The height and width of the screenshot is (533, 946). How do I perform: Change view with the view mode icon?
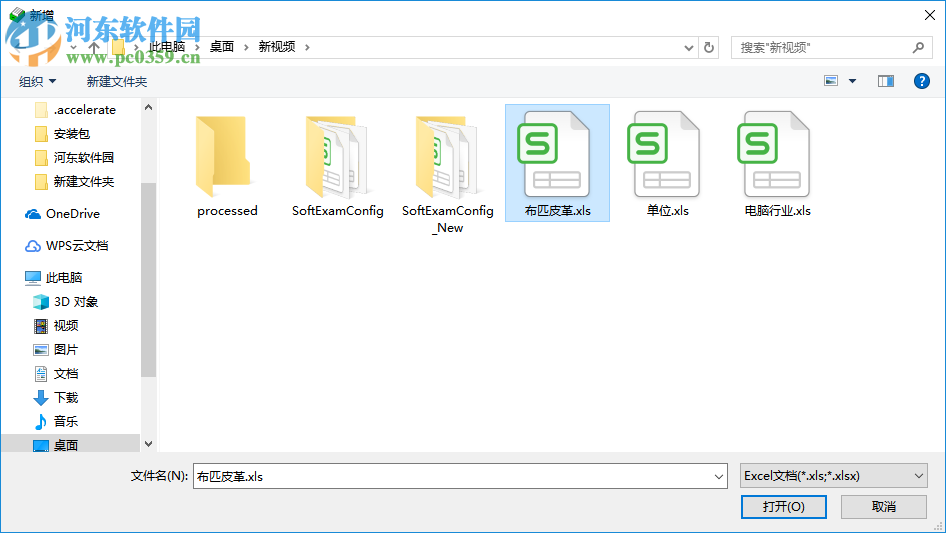831,81
